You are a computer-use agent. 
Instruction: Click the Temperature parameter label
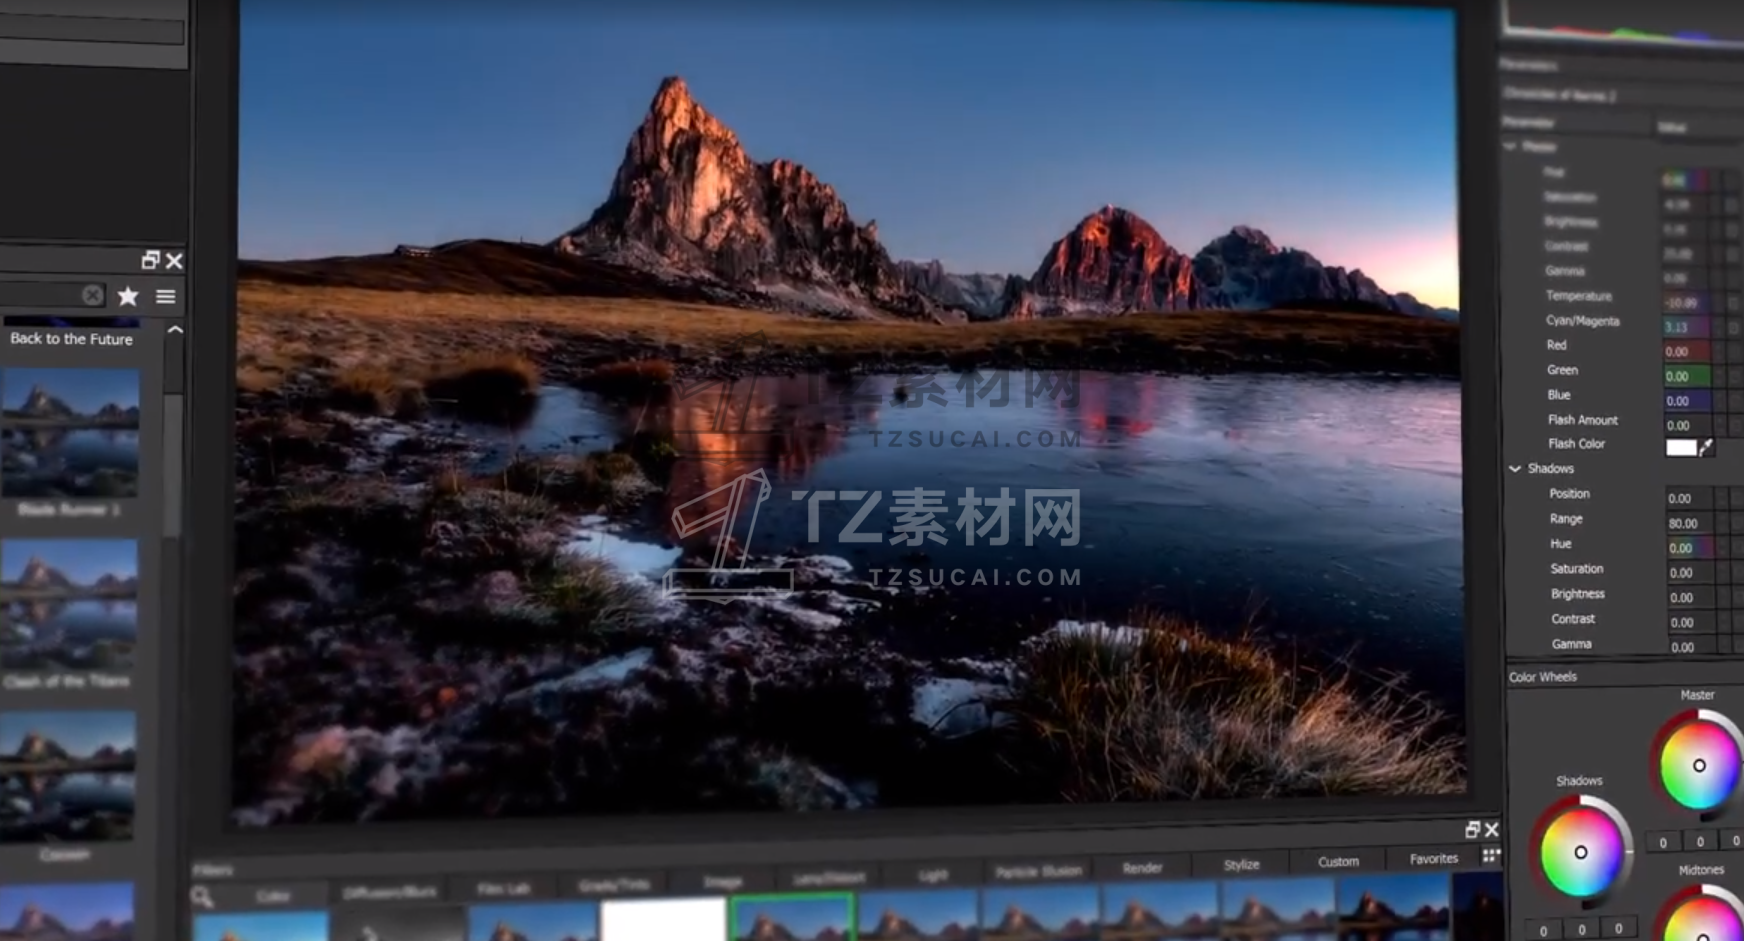[x=1579, y=295]
